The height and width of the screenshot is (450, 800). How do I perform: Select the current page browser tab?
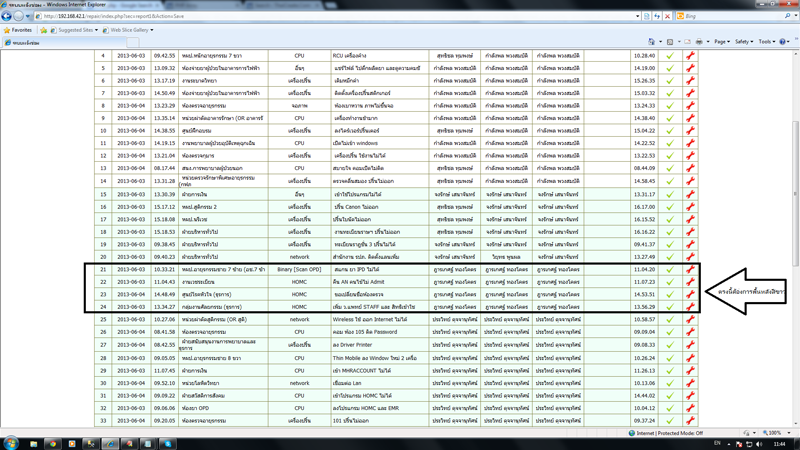point(64,43)
